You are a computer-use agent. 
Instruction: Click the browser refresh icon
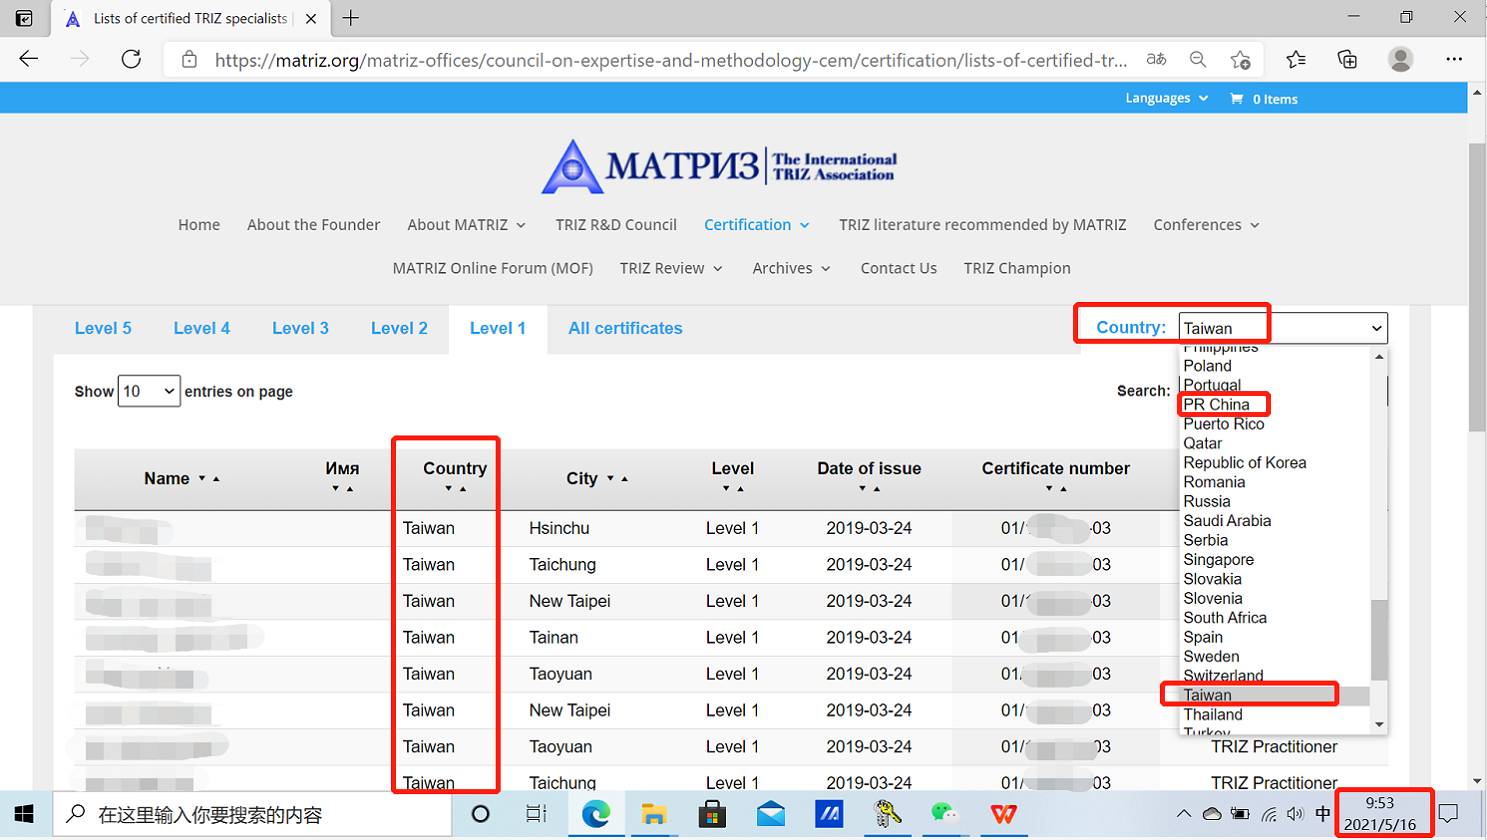coord(131,59)
